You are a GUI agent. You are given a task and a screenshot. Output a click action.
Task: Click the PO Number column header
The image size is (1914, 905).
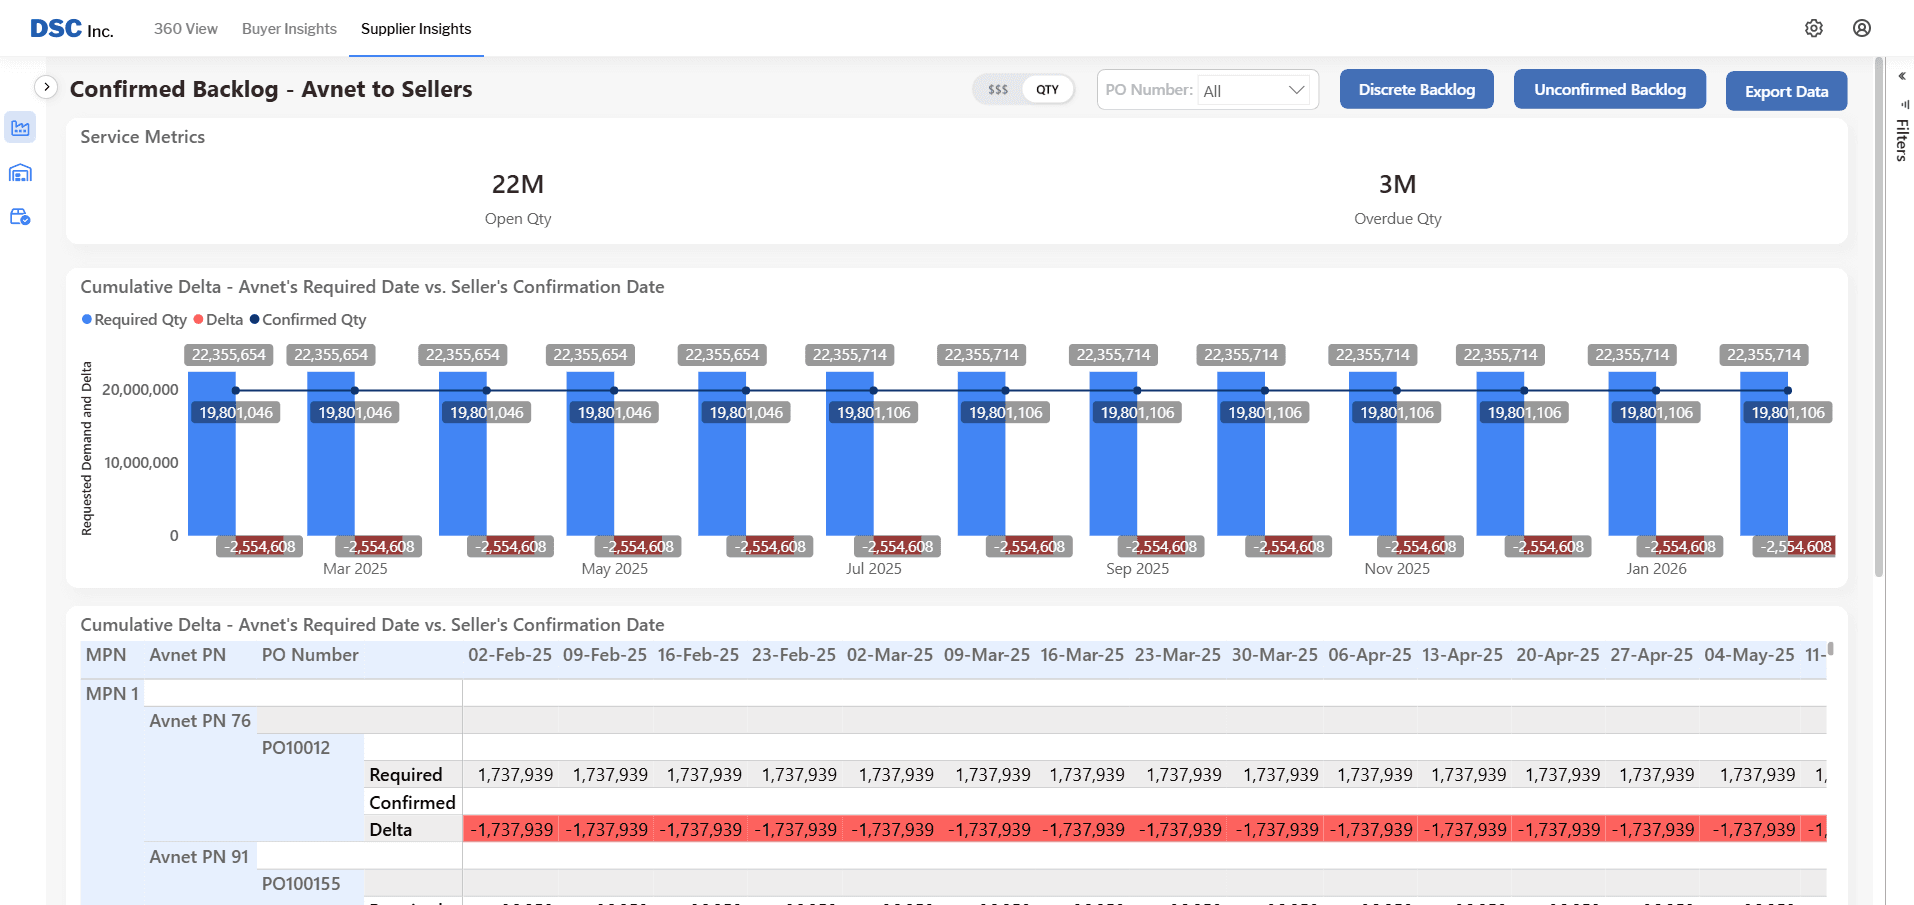[310, 655]
